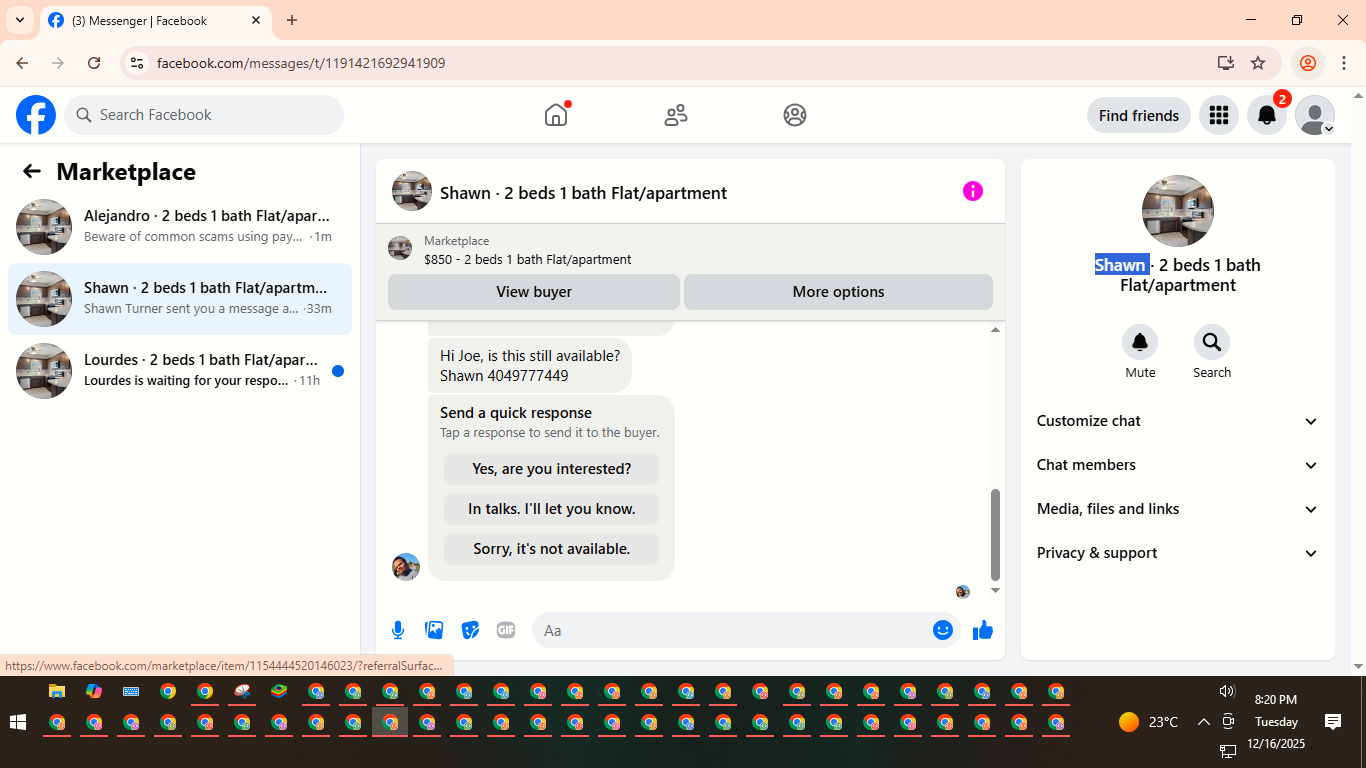
Task: Click the taskbar clock showing 8:20 PM
Action: pyautogui.click(x=1276, y=700)
